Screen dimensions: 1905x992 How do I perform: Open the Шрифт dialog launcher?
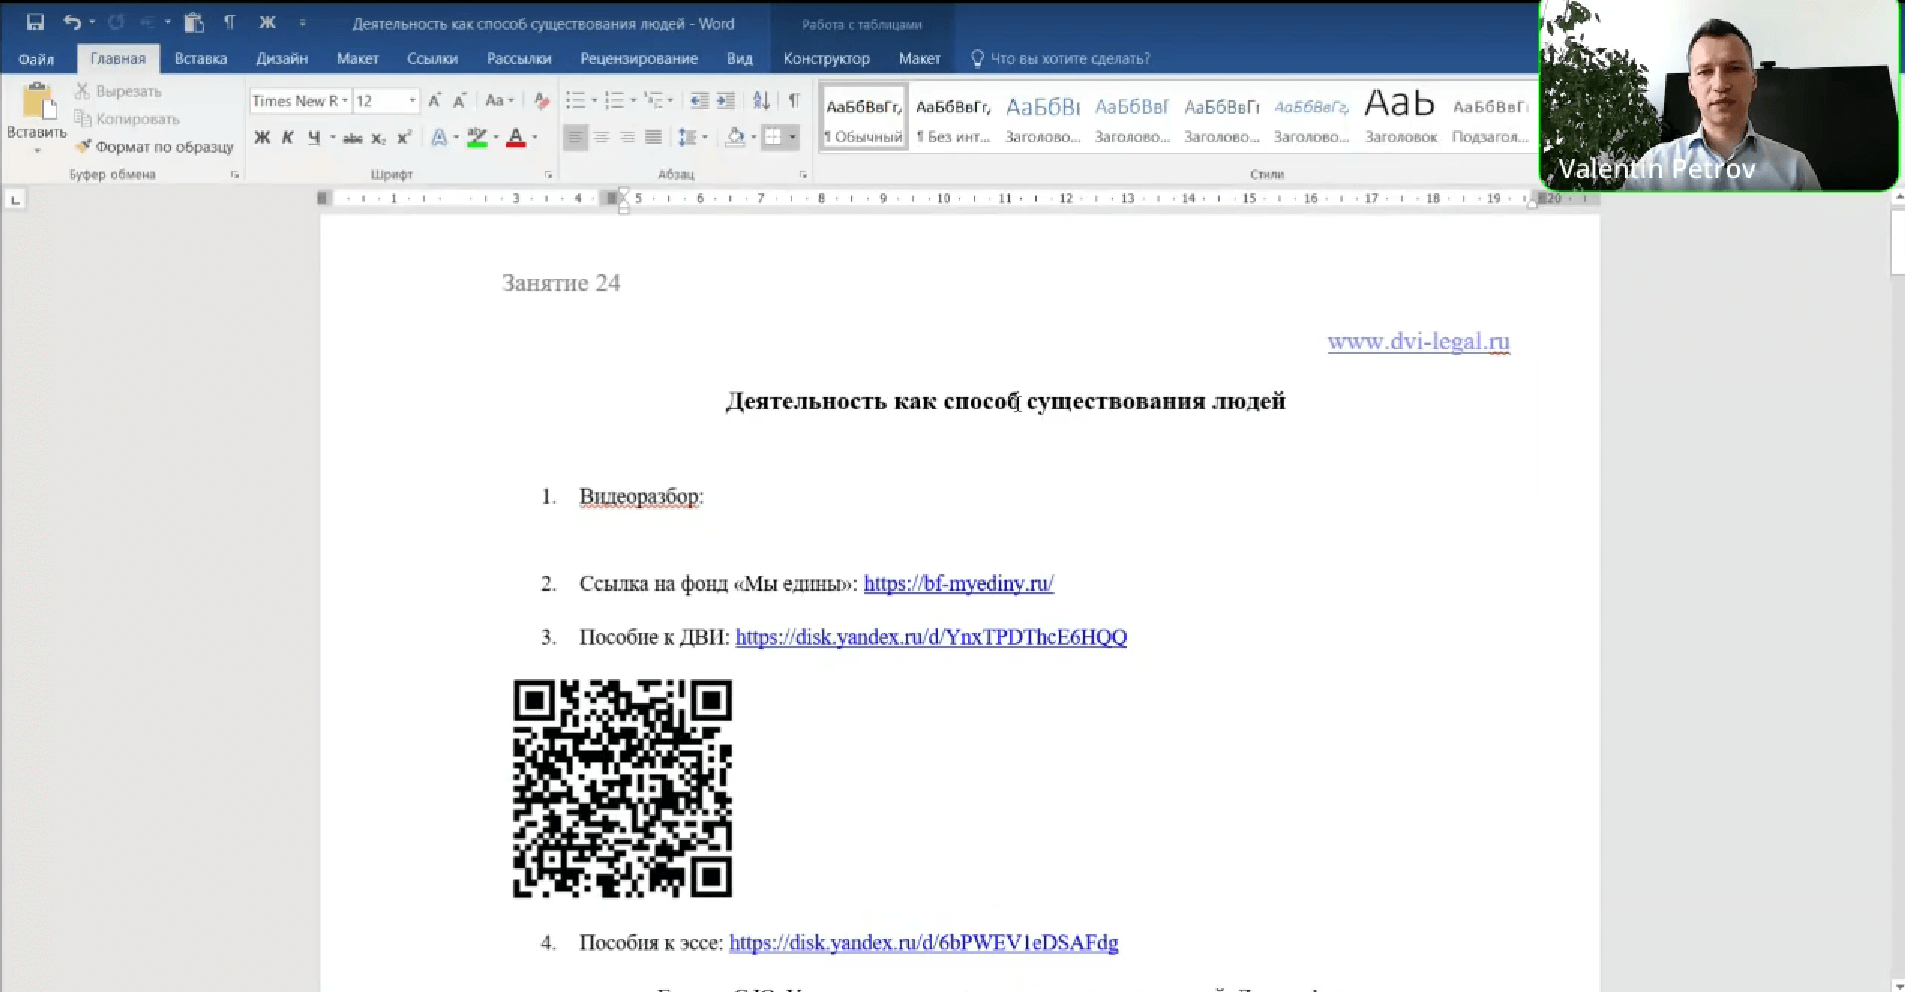548,175
